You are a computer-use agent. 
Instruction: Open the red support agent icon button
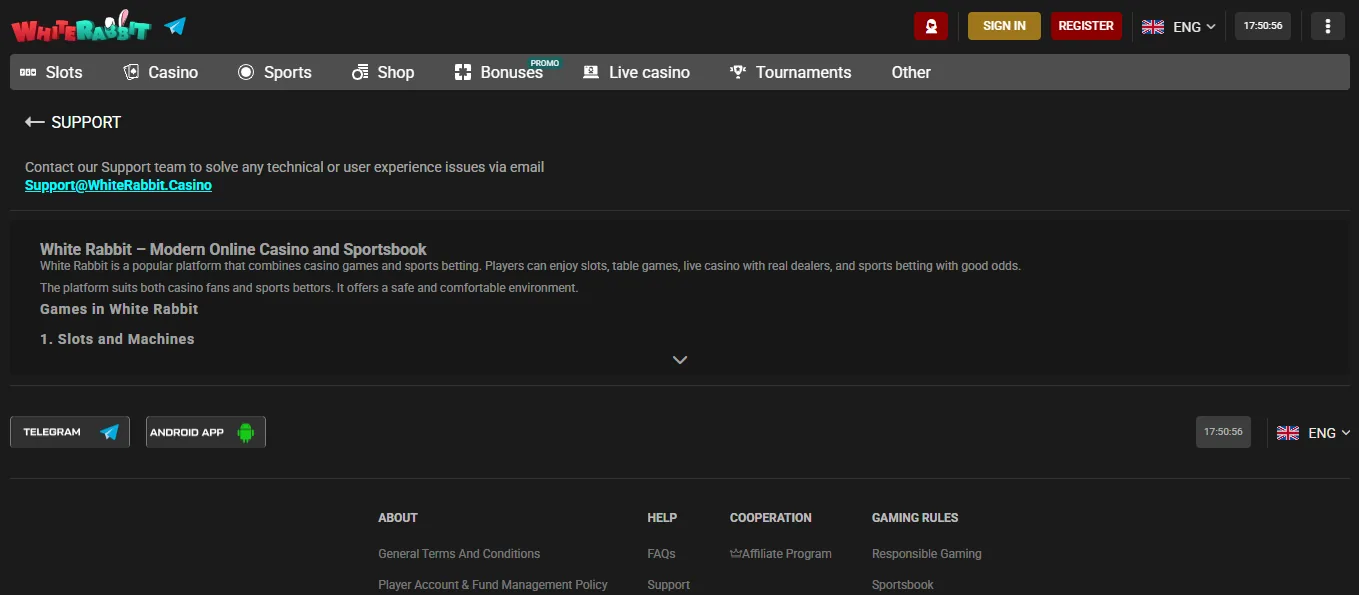pyautogui.click(x=931, y=26)
